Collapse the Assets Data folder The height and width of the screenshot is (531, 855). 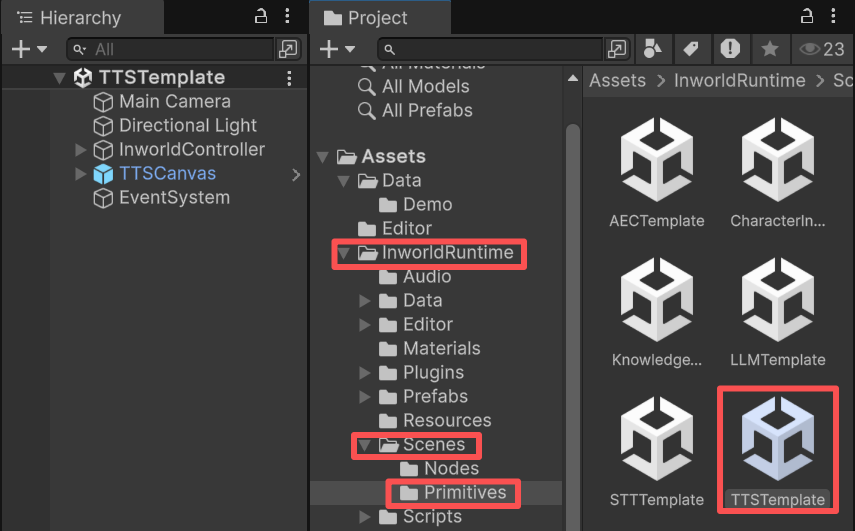[344, 181]
